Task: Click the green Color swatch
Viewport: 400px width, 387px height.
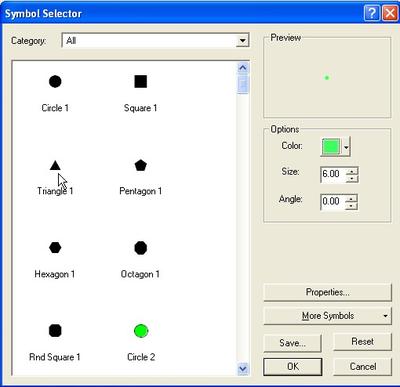Action: tap(331, 147)
